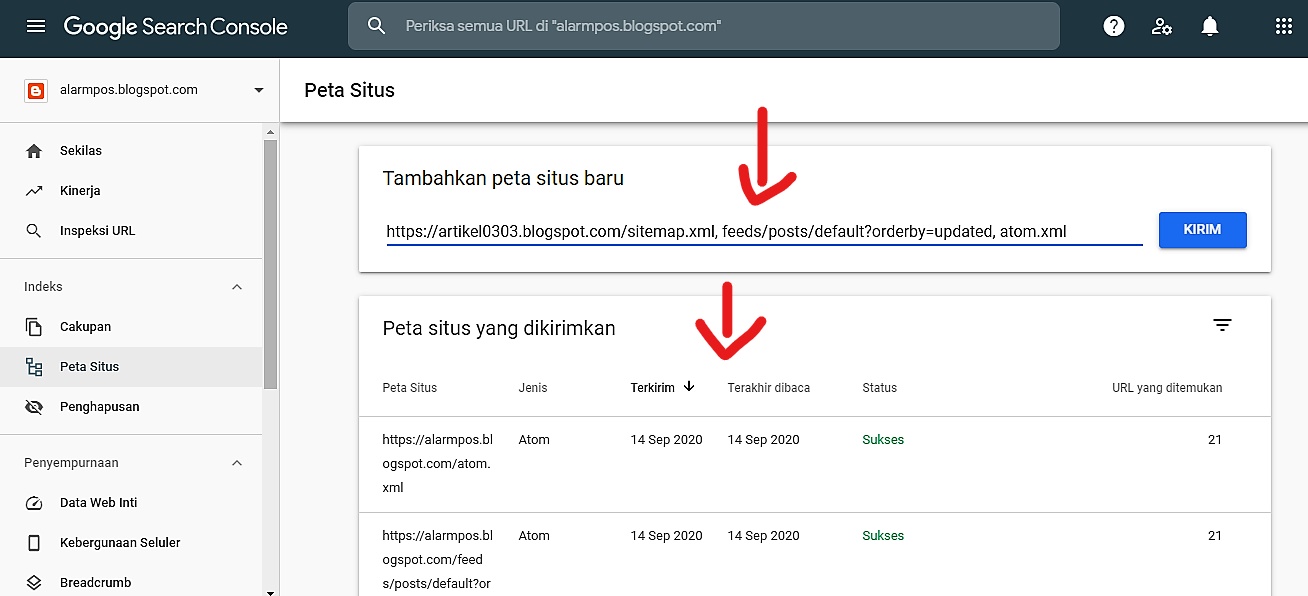Open user and permission settings icon
The height and width of the screenshot is (596, 1308).
click(x=1162, y=27)
